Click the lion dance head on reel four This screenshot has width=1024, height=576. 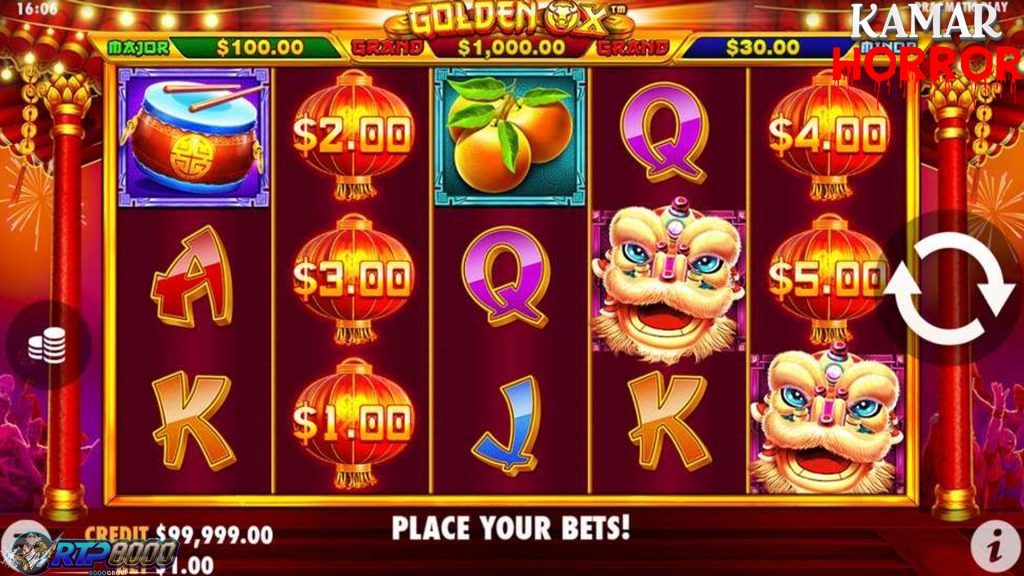click(x=668, y=282)
